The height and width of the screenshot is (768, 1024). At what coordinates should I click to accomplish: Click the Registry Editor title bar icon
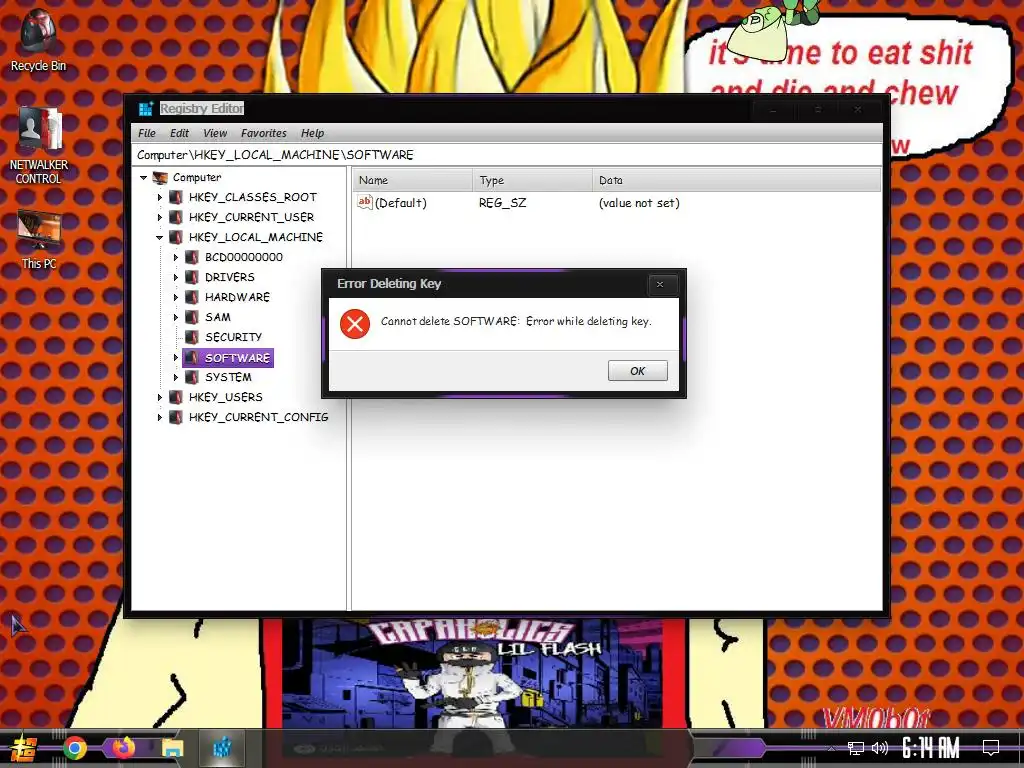[146, 108]
